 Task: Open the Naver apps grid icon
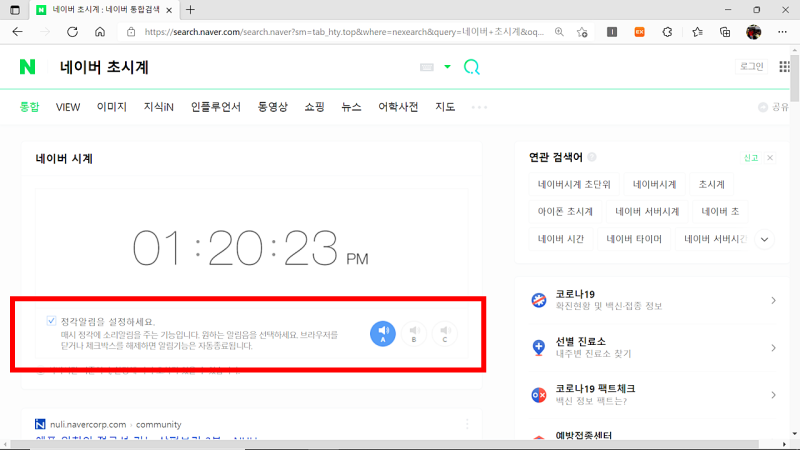click(x=785, y=66)
